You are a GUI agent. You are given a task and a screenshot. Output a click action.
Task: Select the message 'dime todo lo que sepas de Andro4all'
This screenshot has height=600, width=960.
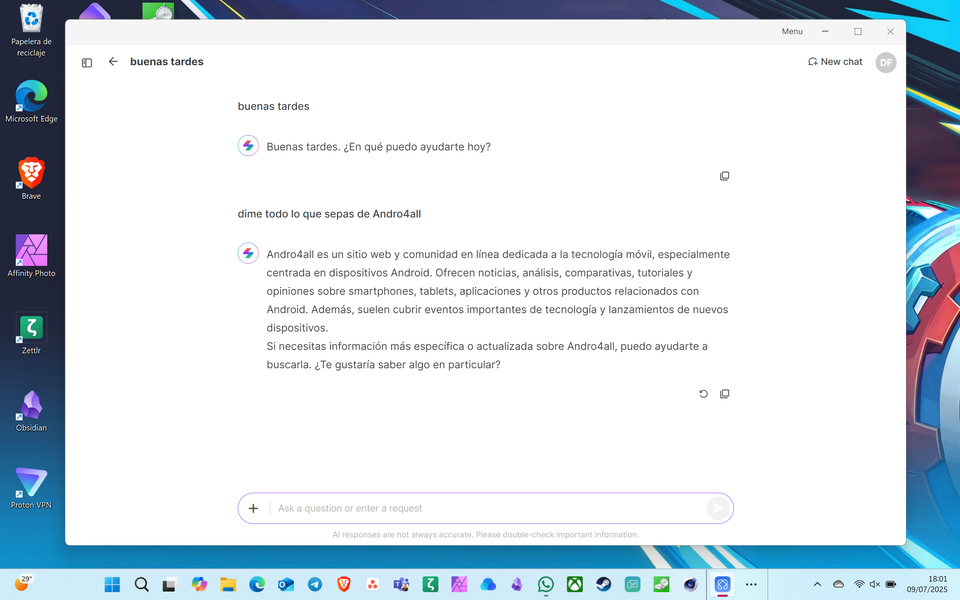tap(329, 214)
